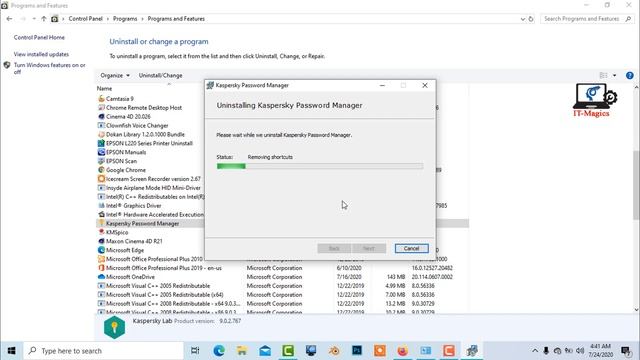
Task: Click the microphone tray icon
Action: [x=546, y=351]
